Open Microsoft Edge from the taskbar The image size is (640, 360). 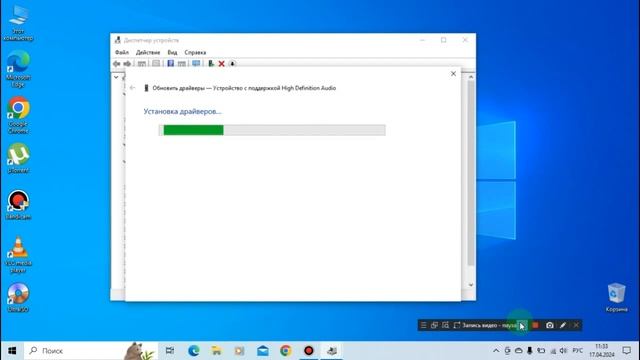click(194, 351)
